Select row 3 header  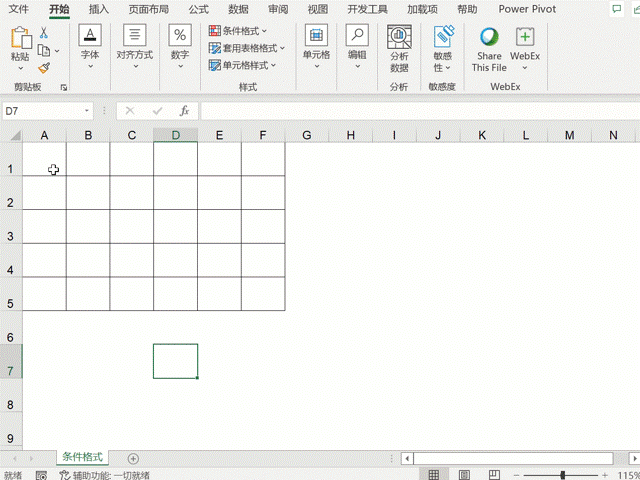[x=11, y=227]
